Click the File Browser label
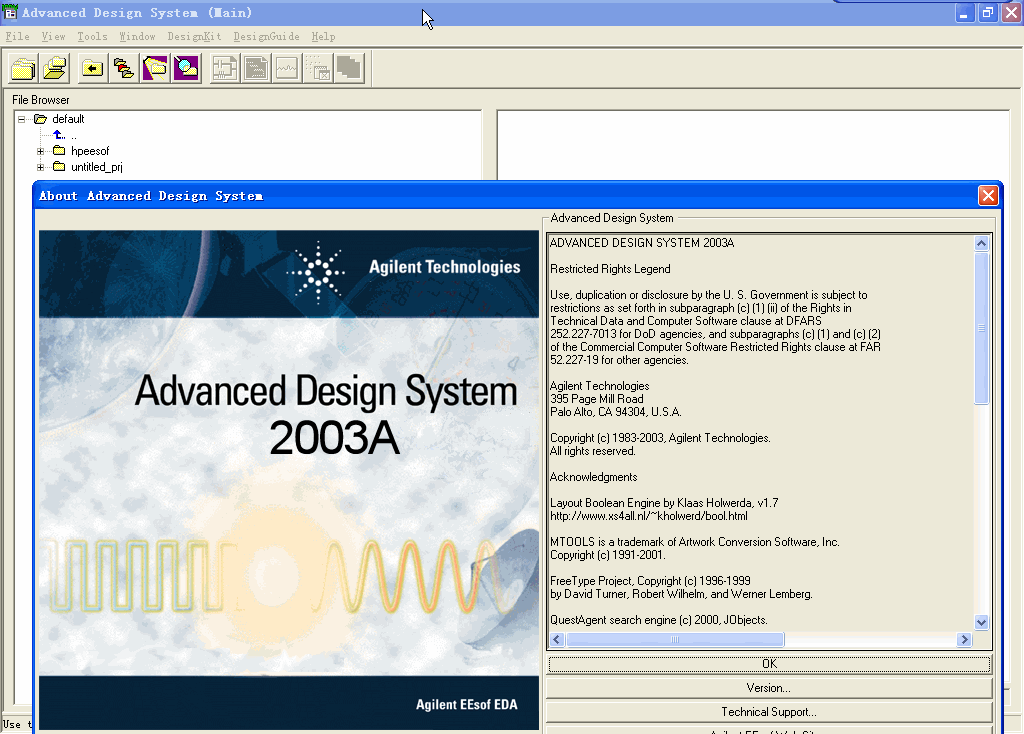 pos(40,100)
